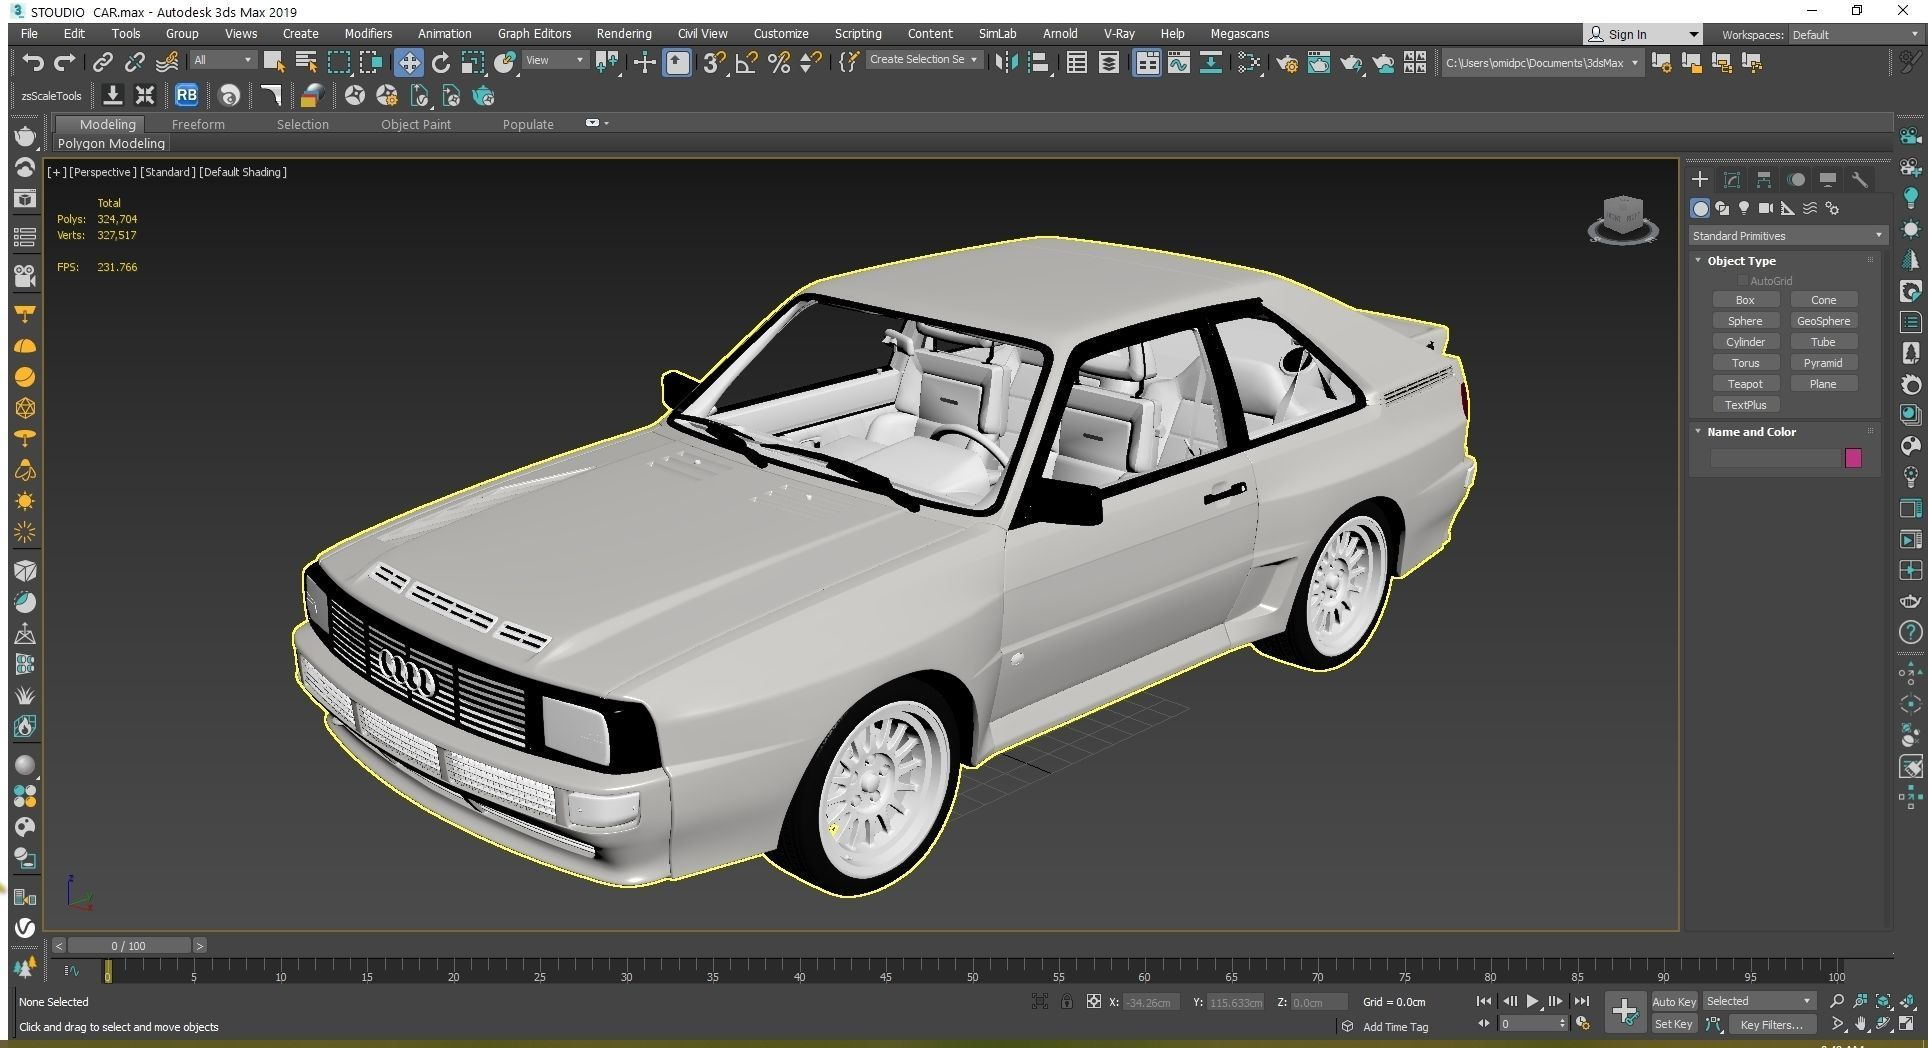Viewport: 1928px width, 1048px height.
Task: Click the TextPlus button
Action: coord(1745,405)
